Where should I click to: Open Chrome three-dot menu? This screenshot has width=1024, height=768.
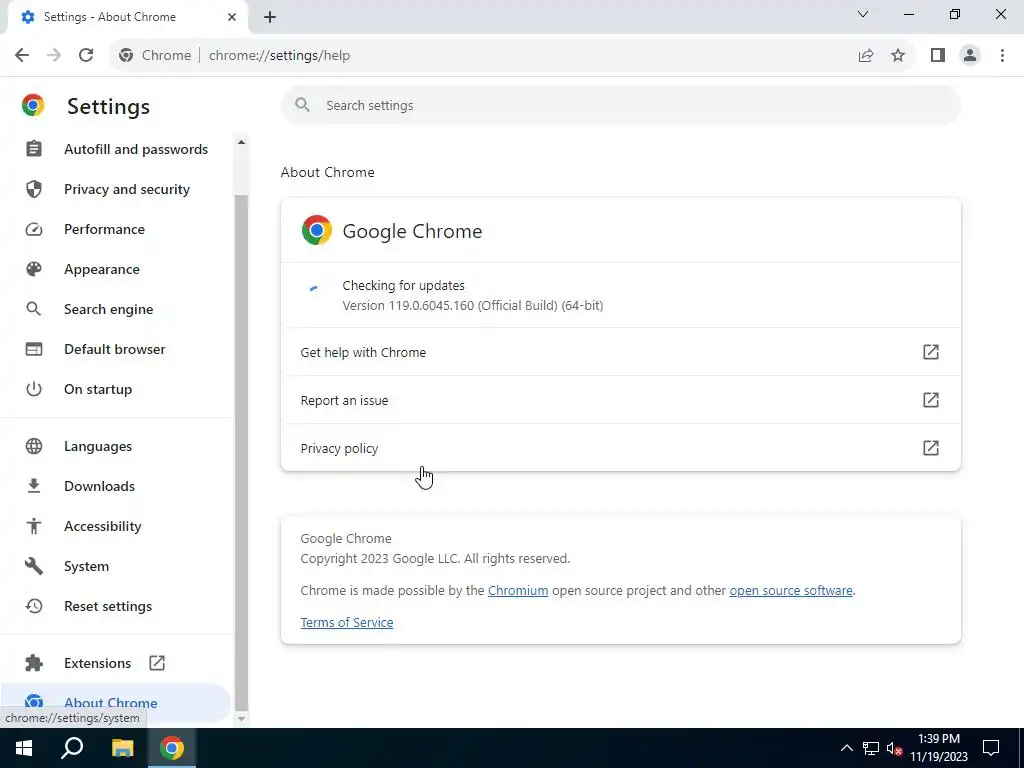(1002, 56)
